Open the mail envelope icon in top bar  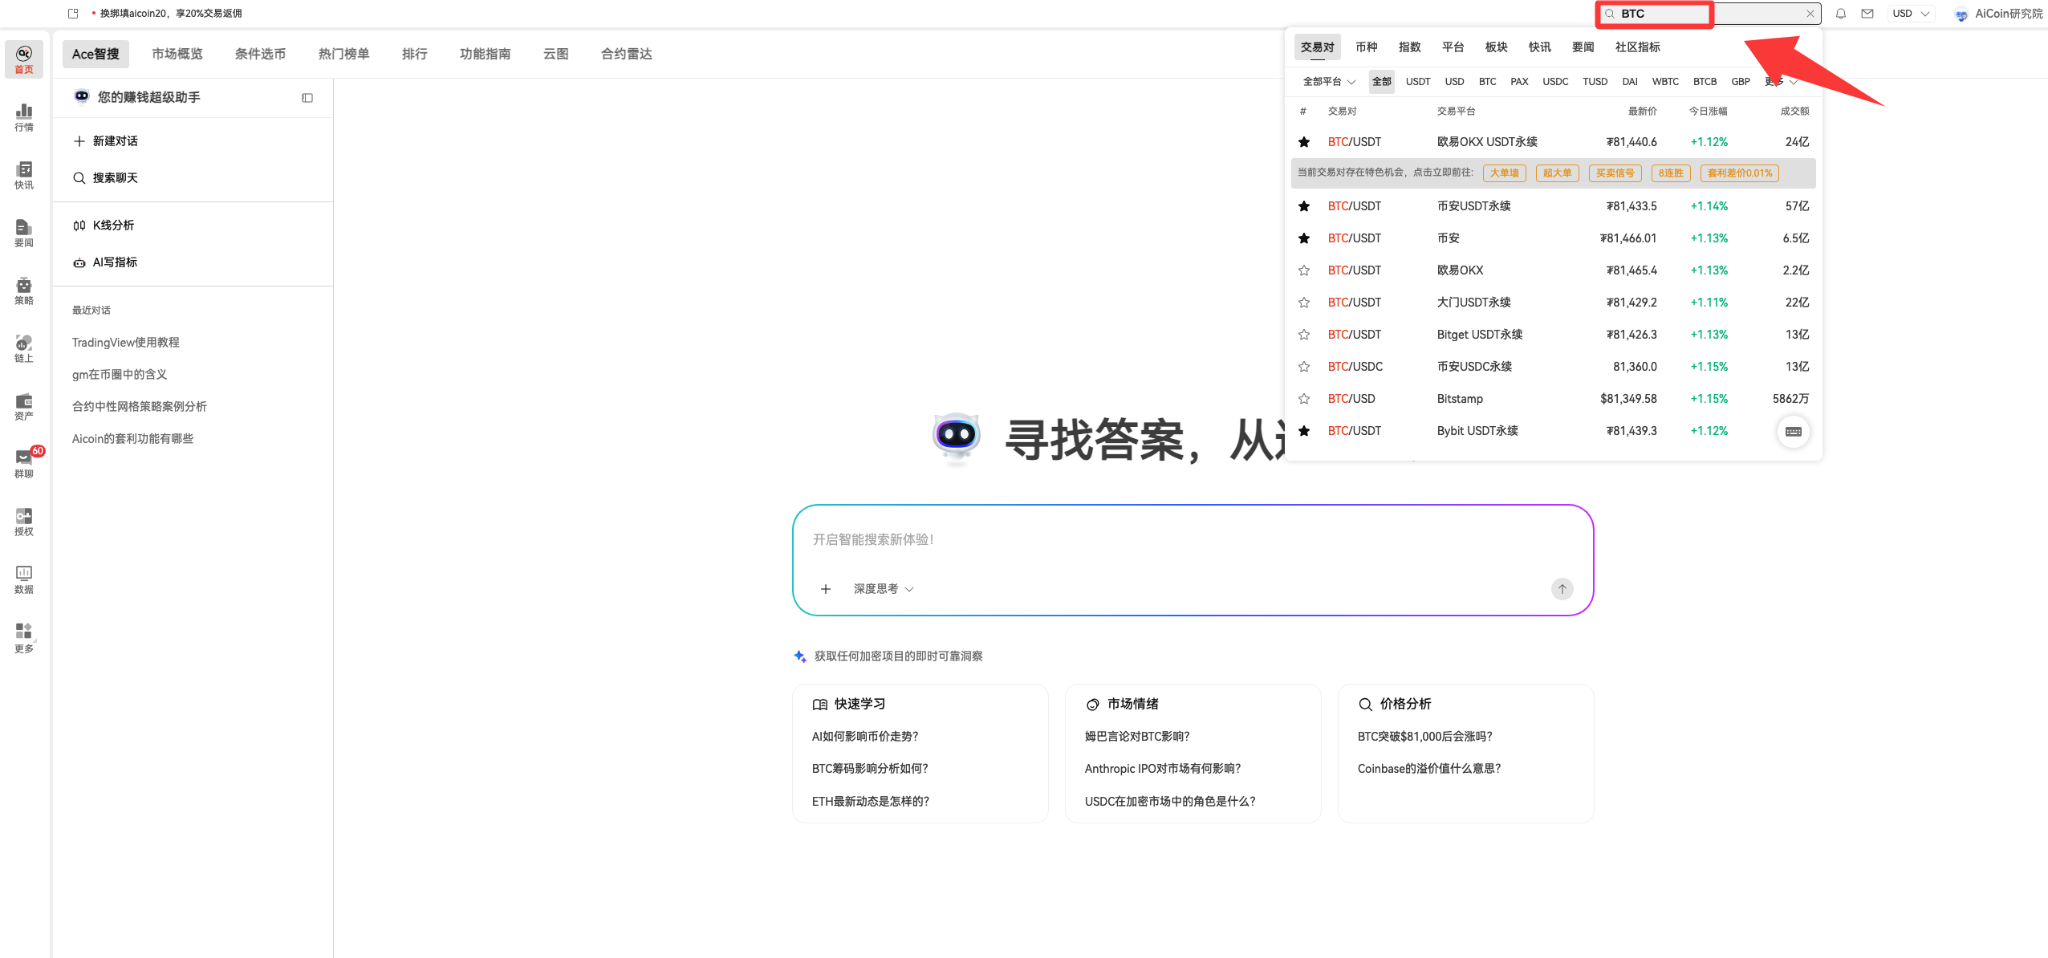click(1867, 14)
